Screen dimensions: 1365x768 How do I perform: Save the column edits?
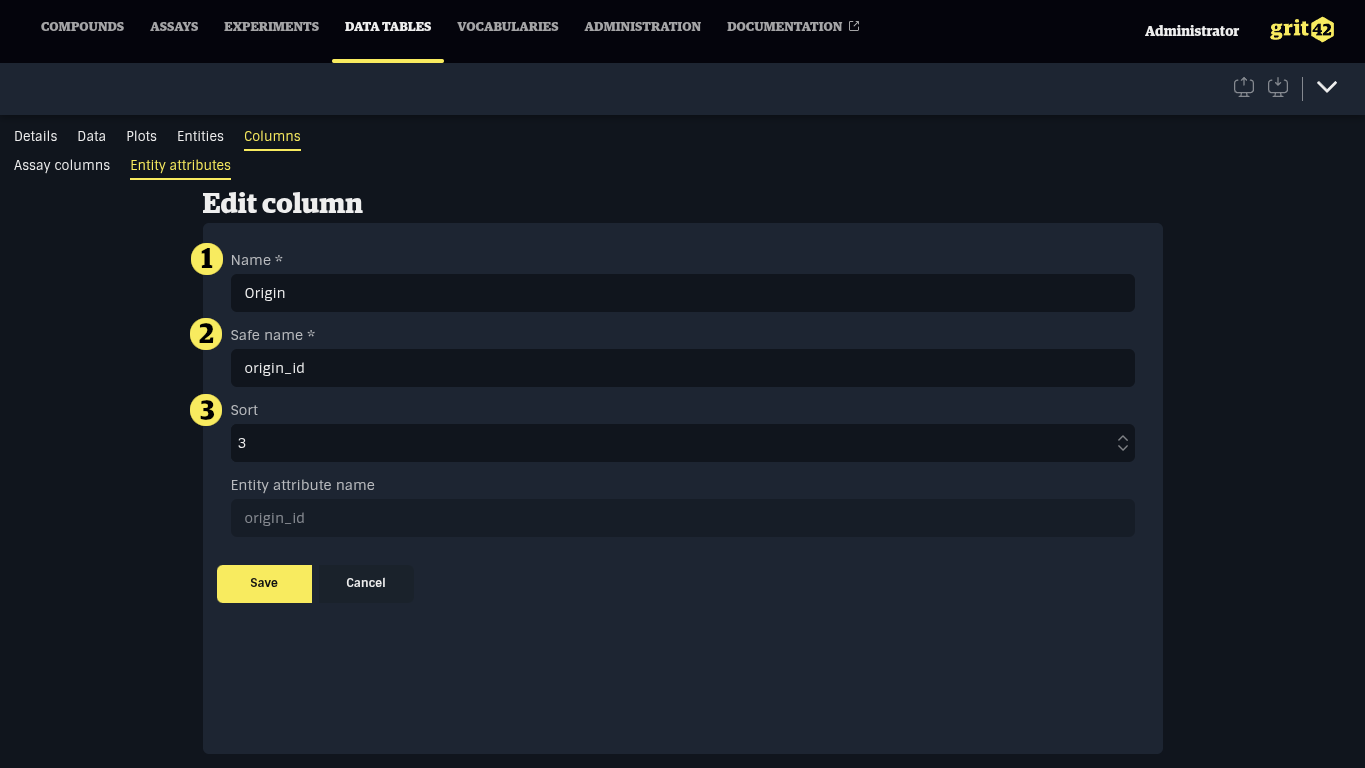[x=264, y=583]
